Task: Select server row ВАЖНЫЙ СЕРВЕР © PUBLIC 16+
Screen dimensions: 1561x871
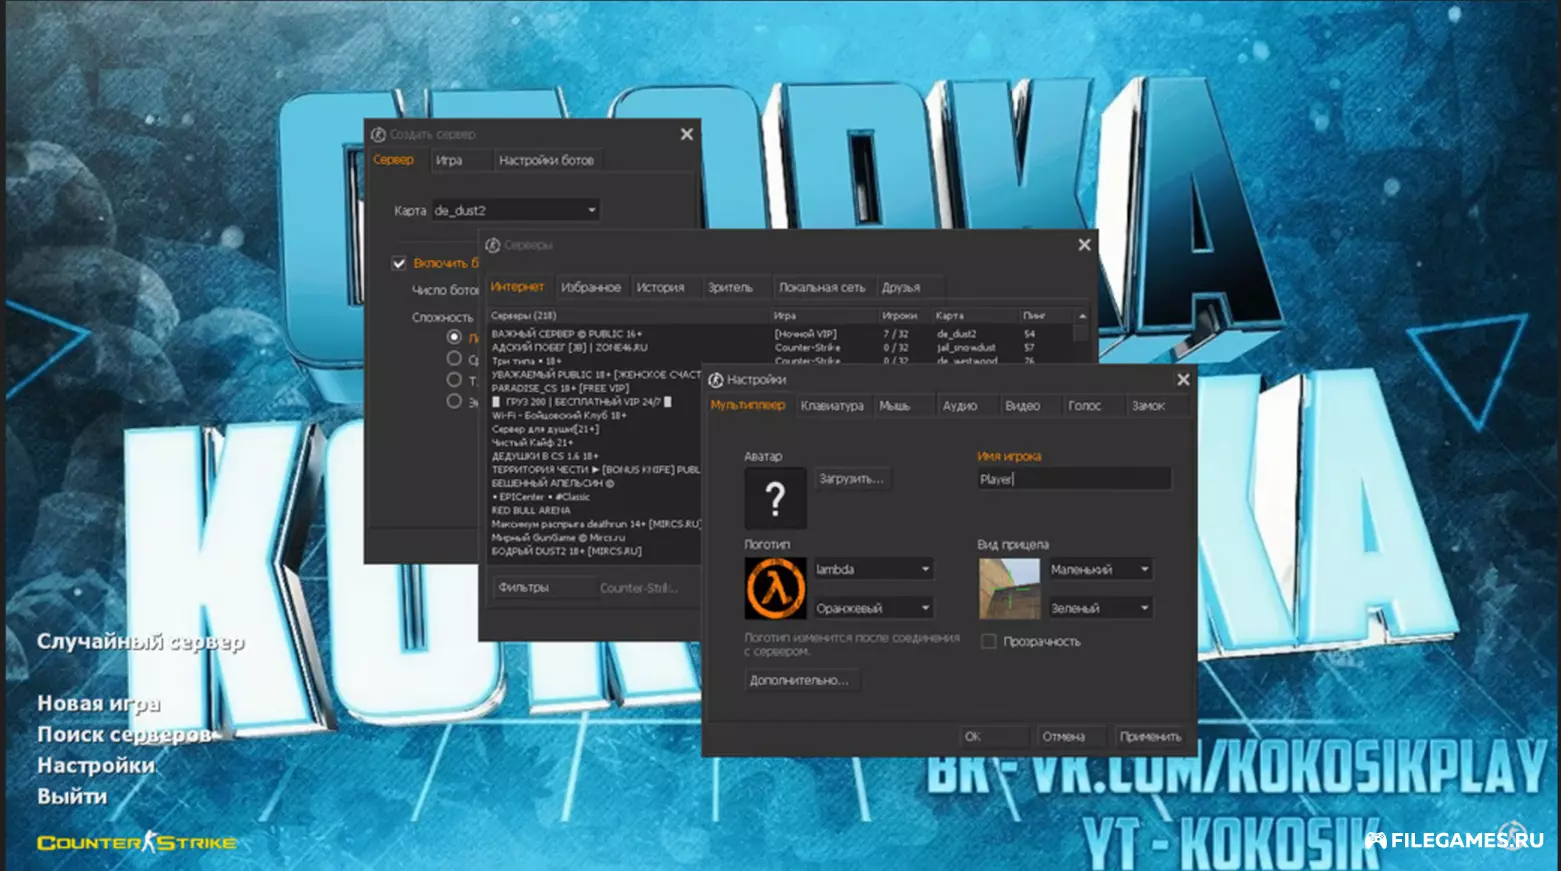Action: point(780,334)
